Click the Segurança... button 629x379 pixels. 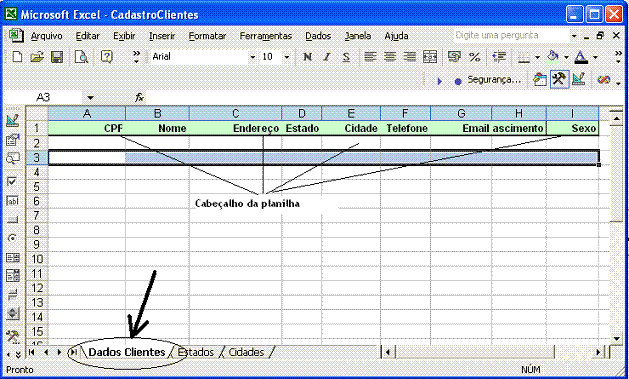click(x=494, y=79)
